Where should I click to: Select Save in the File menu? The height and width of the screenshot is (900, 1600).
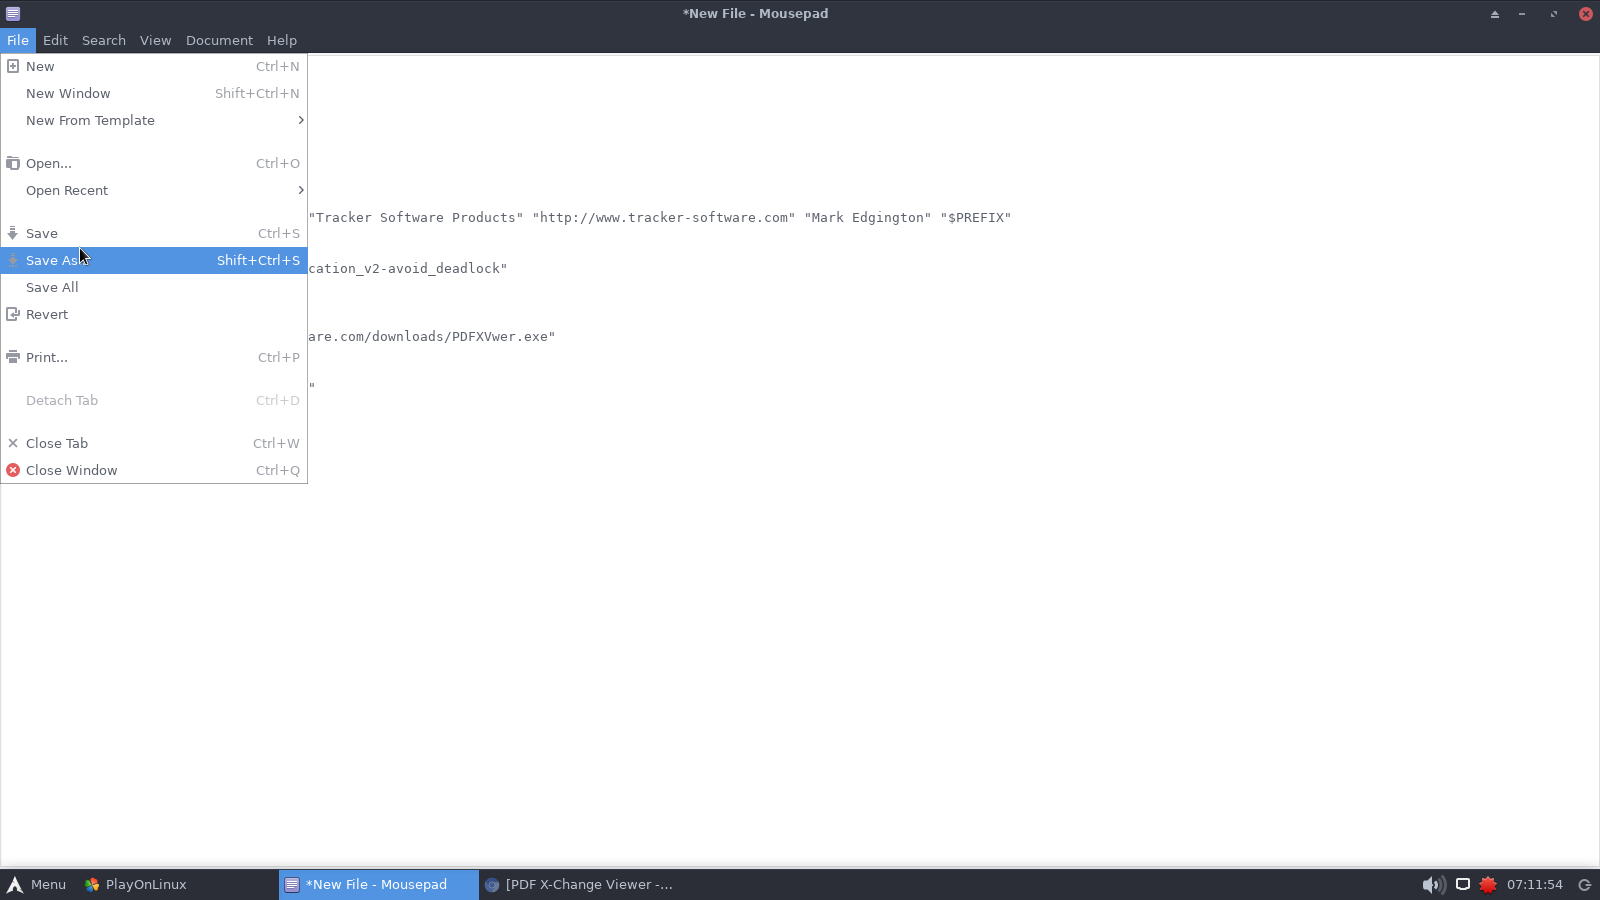click(154, 233)
